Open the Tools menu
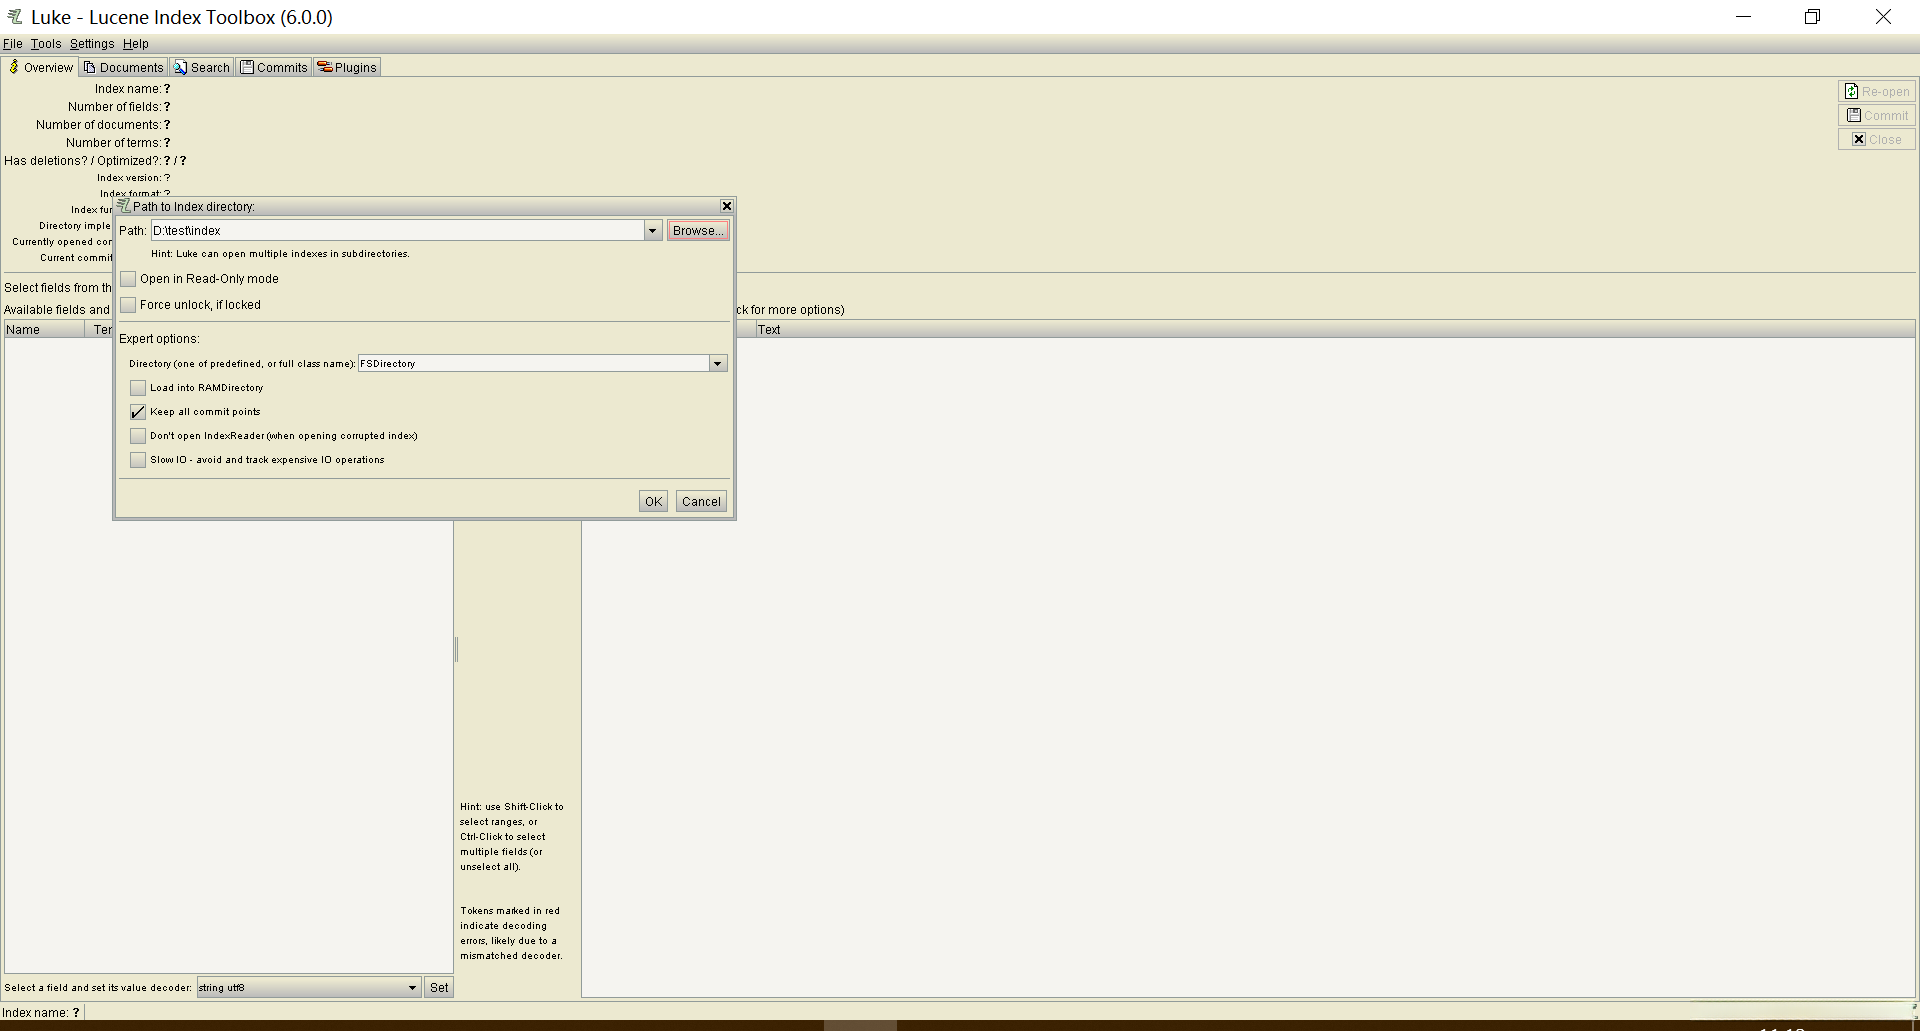 click(46, 44)
